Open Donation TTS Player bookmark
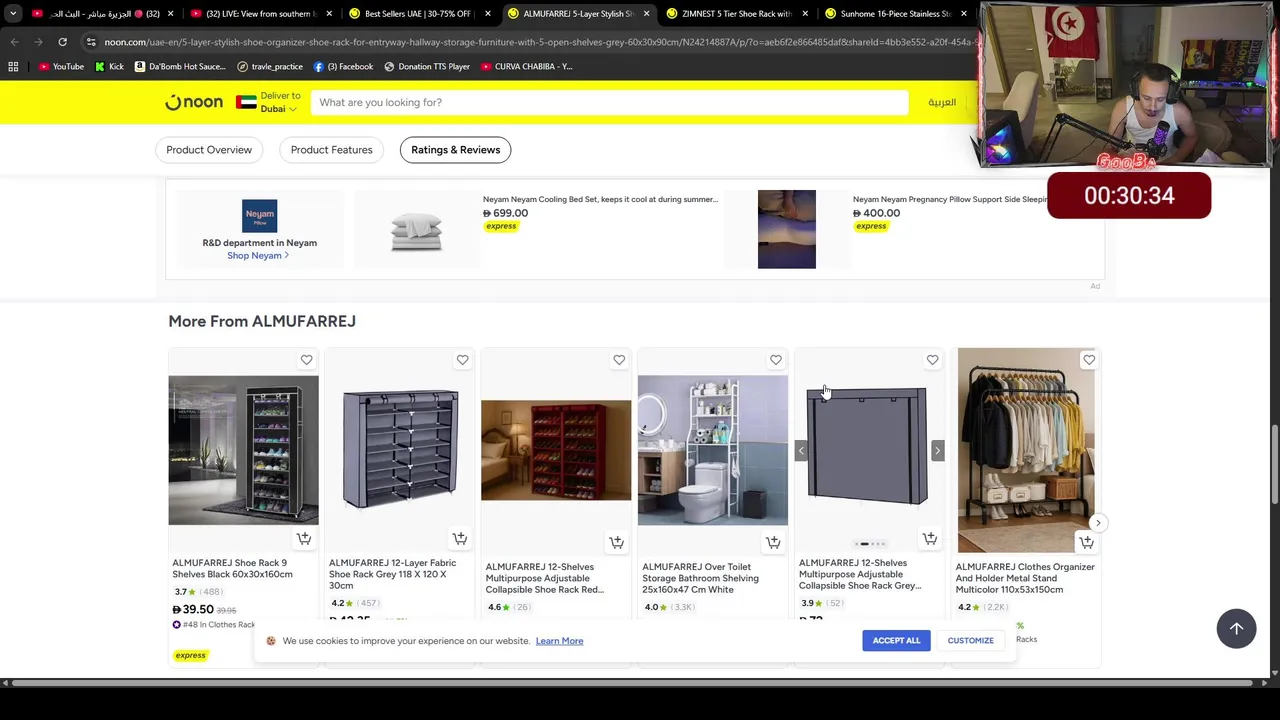This screenshot has height=720, width=1280. [426, 66]
